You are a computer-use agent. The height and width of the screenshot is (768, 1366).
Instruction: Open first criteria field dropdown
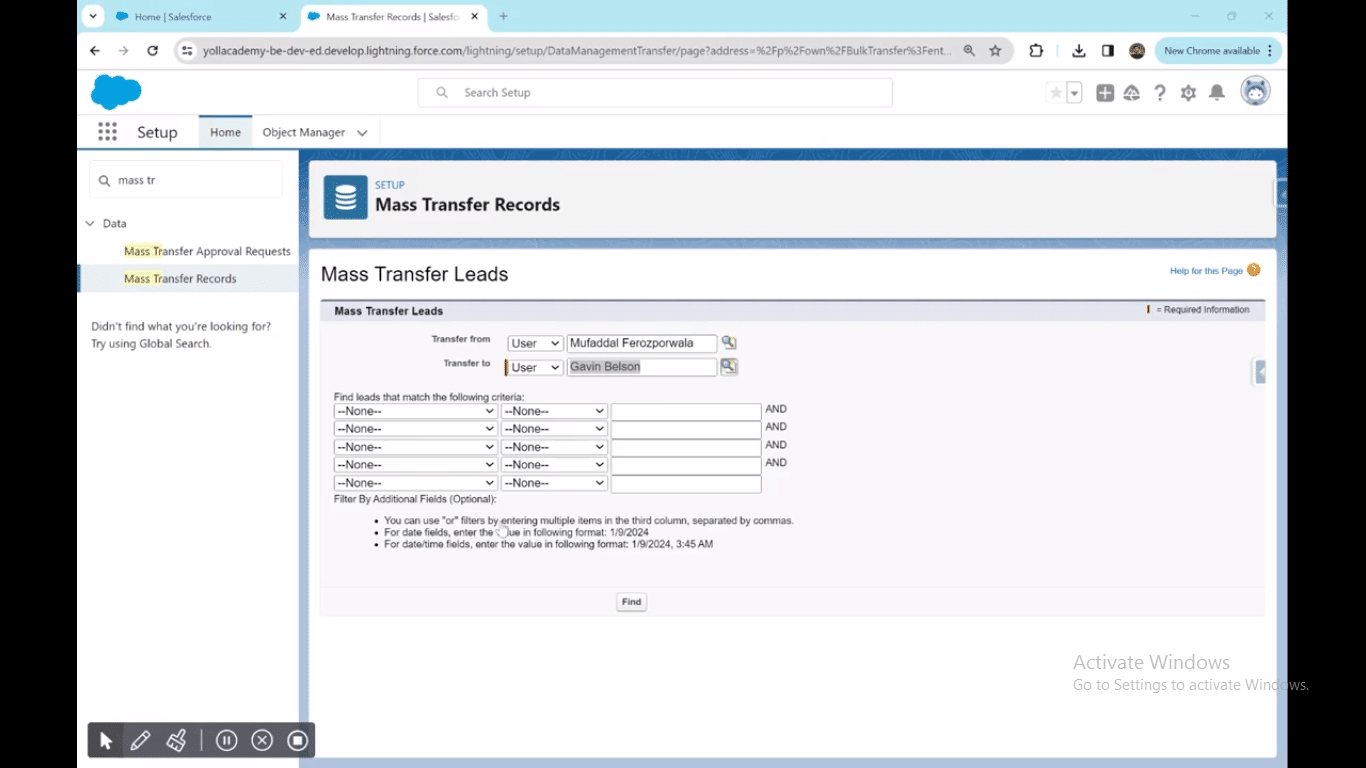(415, 411)
